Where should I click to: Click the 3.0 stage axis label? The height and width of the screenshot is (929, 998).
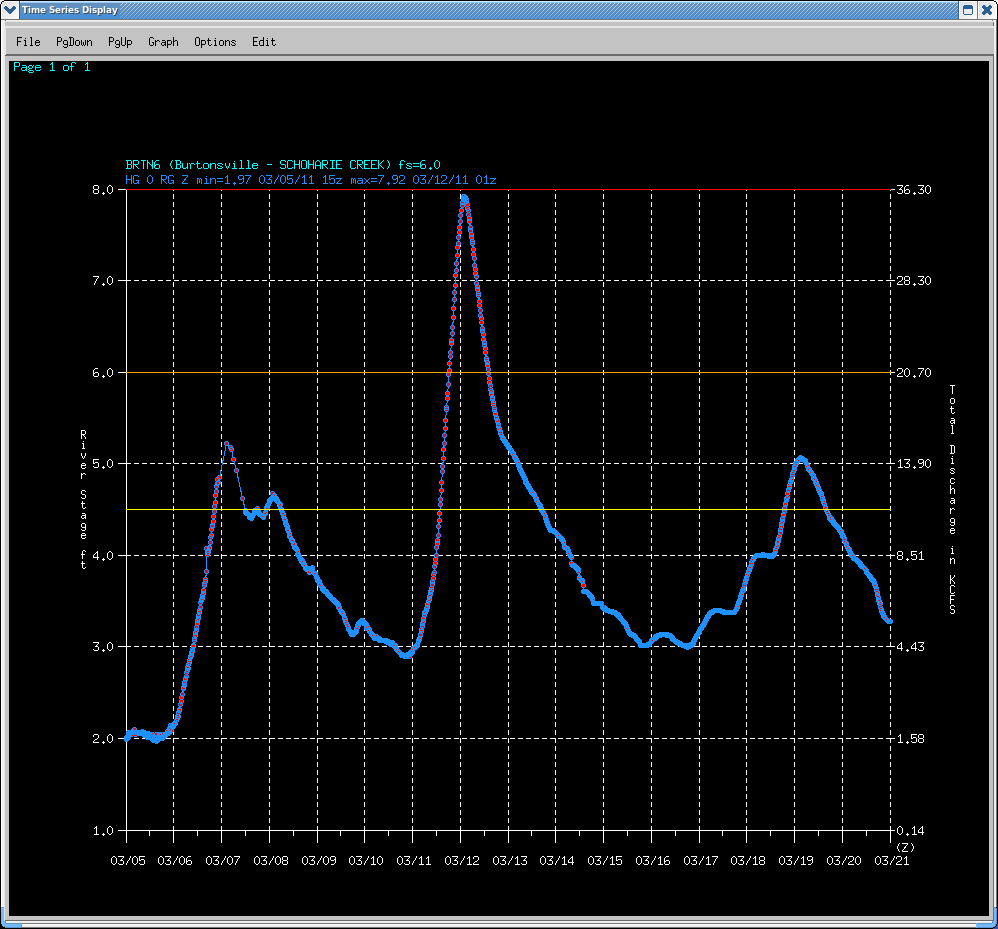[x=103, y=647]
